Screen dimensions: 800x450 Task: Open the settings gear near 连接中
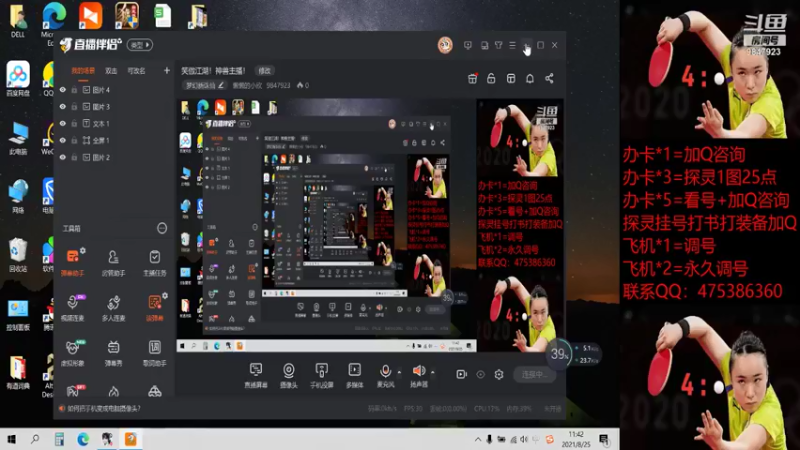click(x=499, y=374)
